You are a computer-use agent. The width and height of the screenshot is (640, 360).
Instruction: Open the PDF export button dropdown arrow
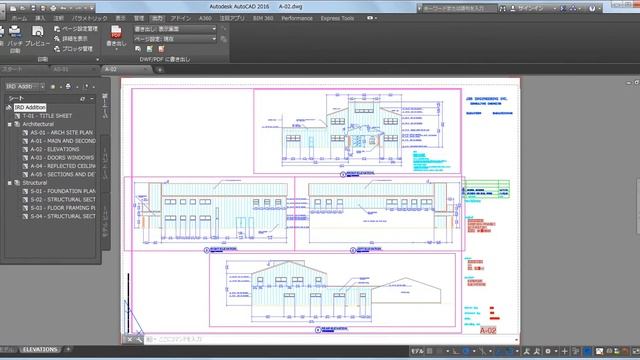point(116,49)
